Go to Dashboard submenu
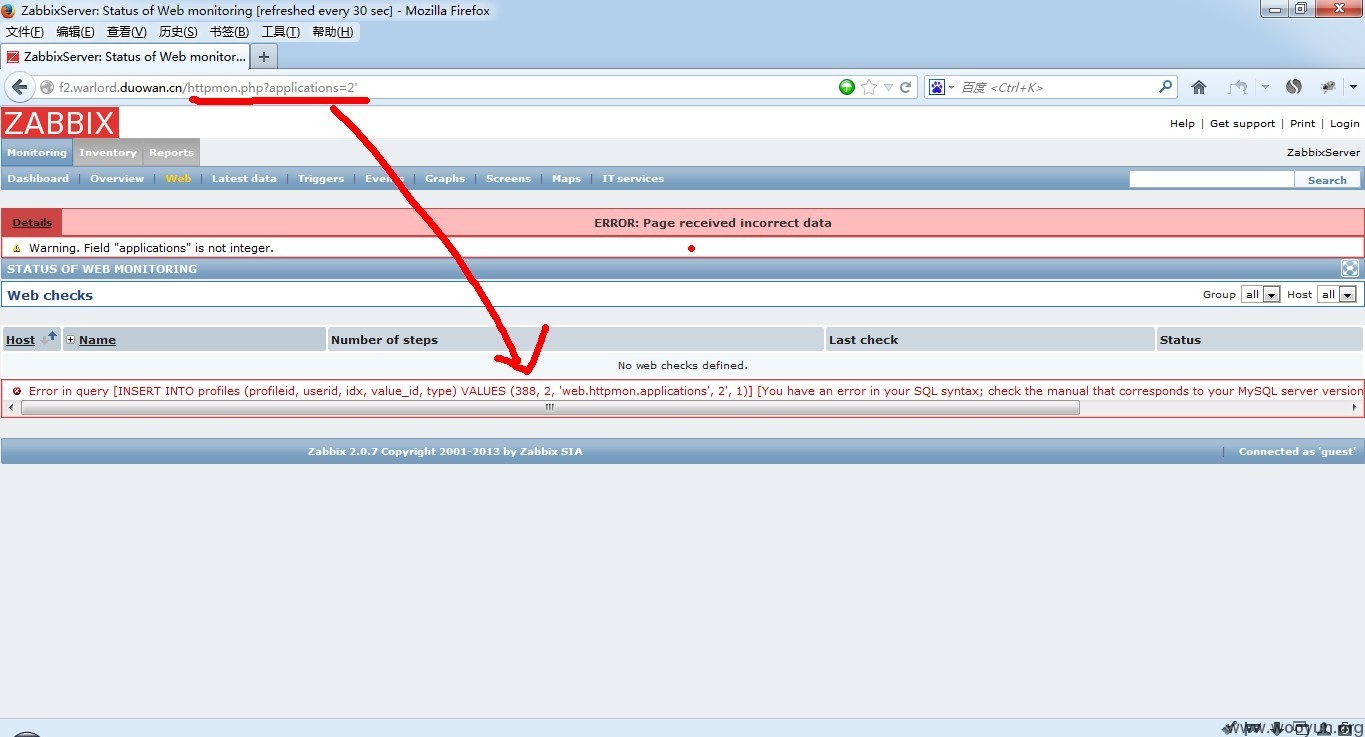 click(x=38, y=179)
